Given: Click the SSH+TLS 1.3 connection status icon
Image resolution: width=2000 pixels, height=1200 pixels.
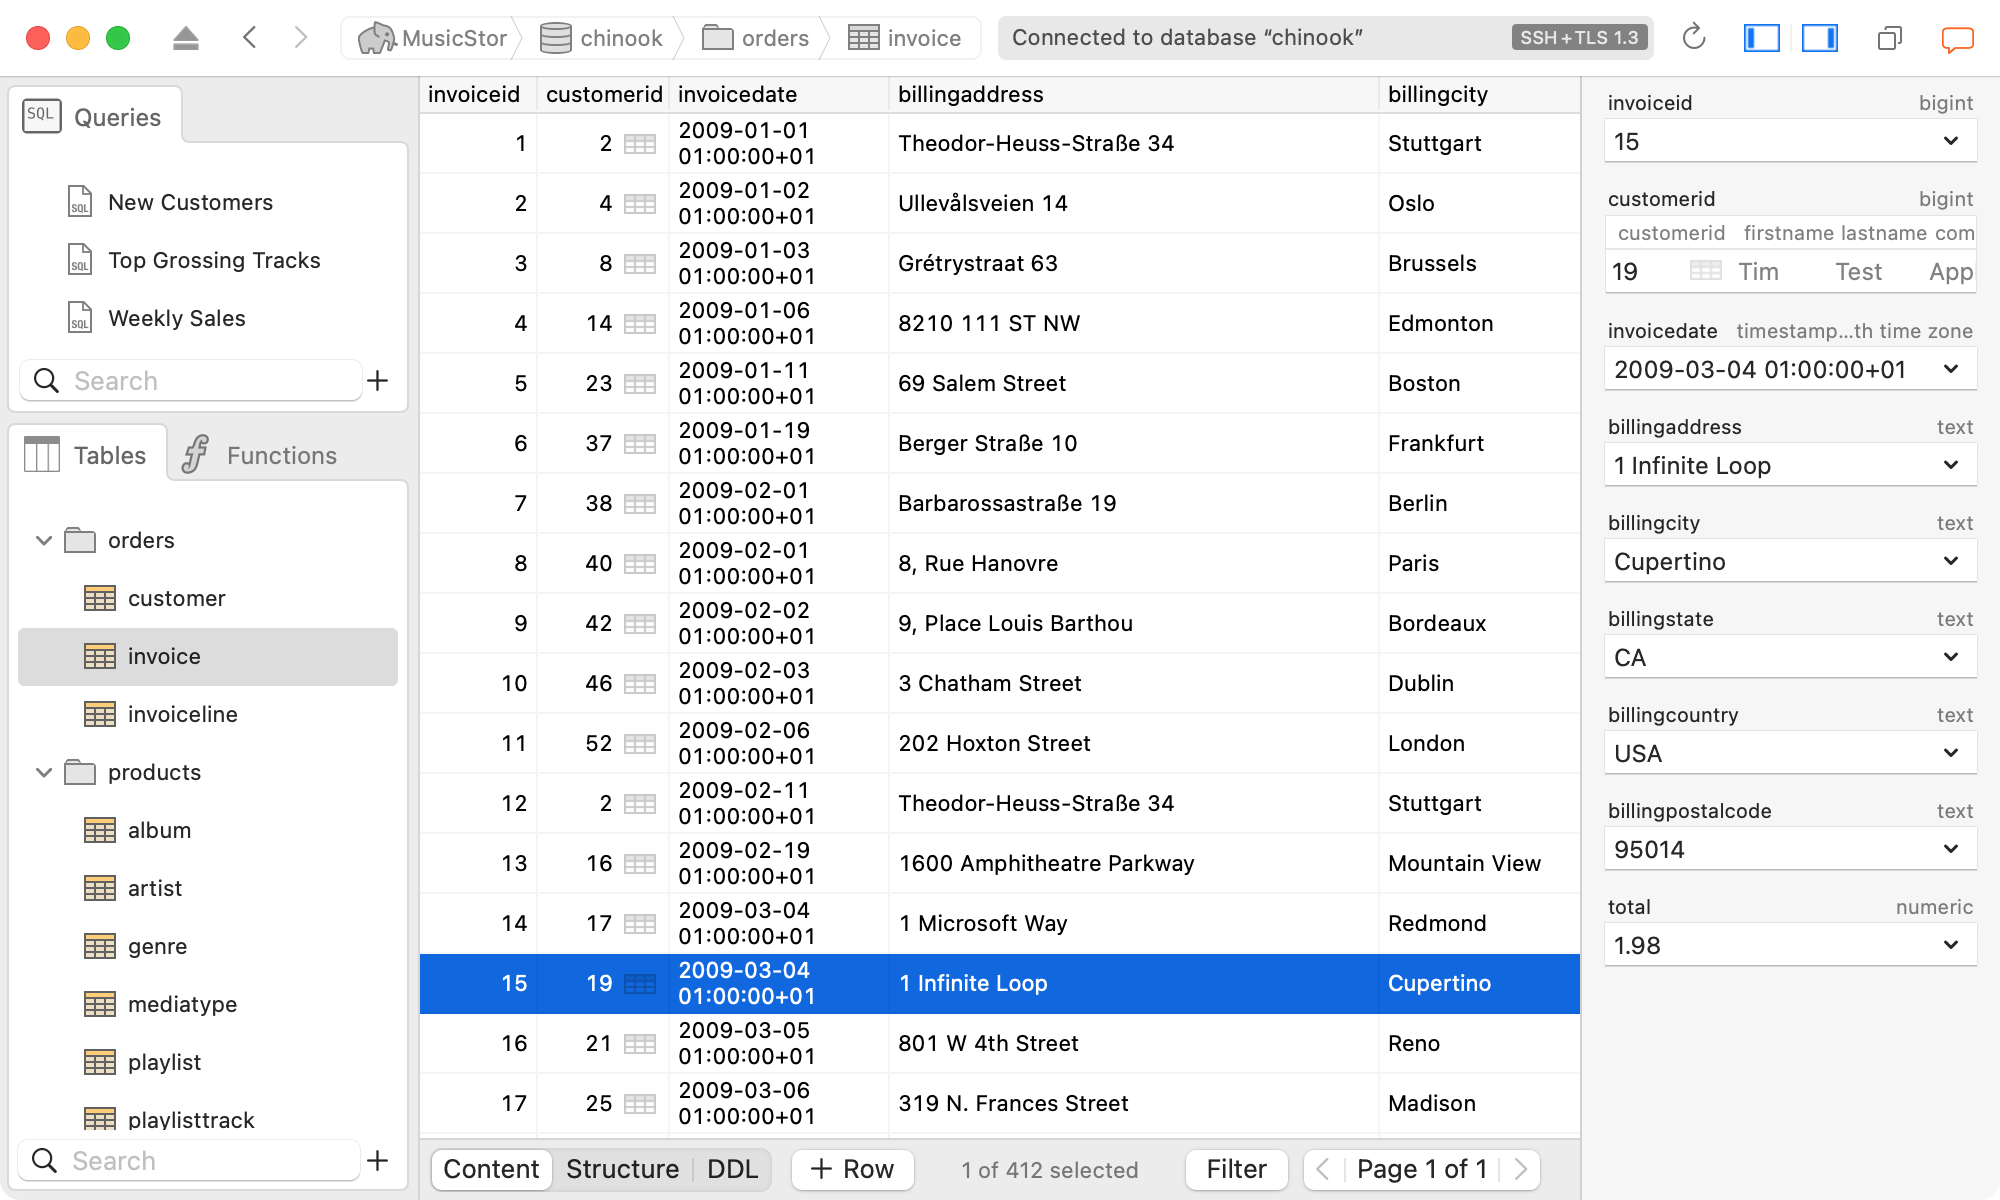Looking at the screenshot, I should (x=1580, y=37).
